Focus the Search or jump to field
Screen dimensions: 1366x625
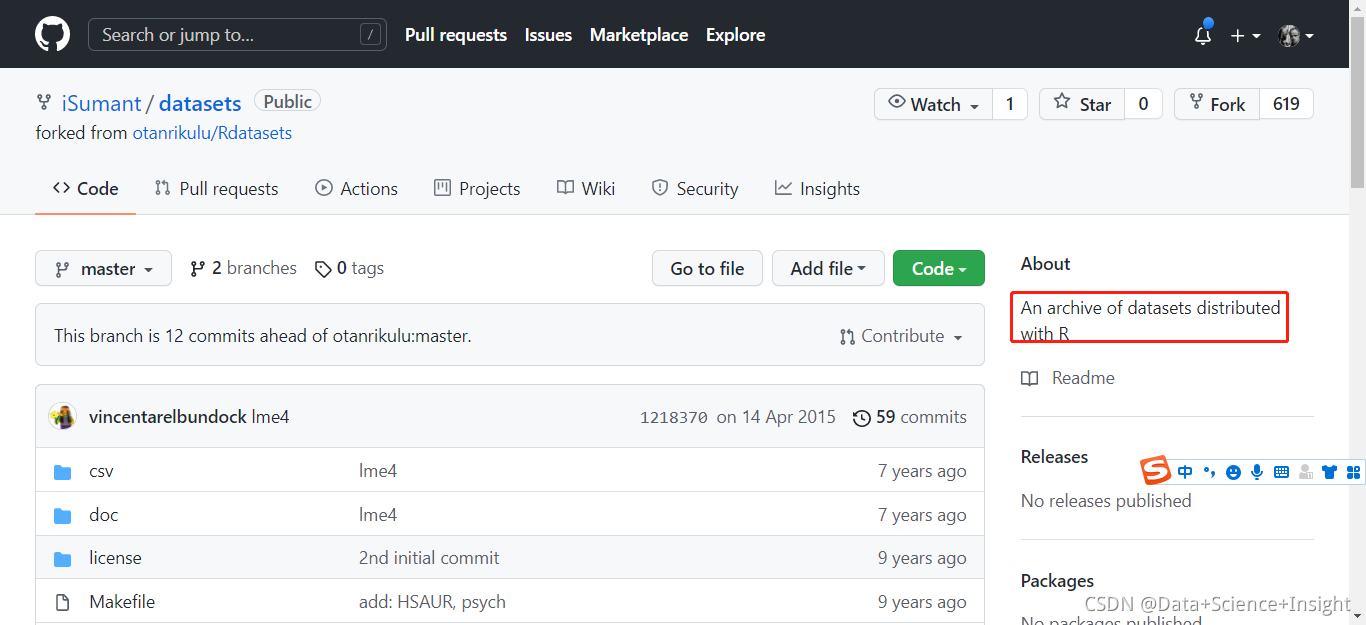pyautogui.click(x=237, y=35)
